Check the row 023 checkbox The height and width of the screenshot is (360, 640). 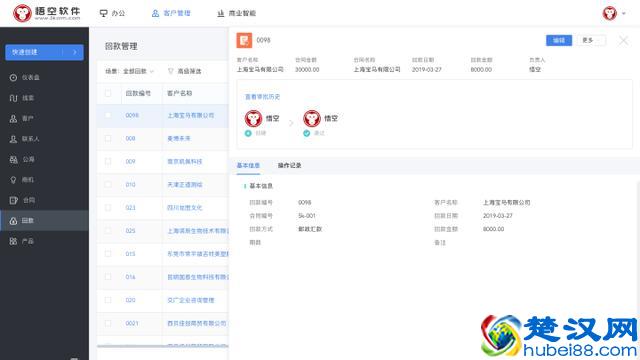[x=108, y=208]
